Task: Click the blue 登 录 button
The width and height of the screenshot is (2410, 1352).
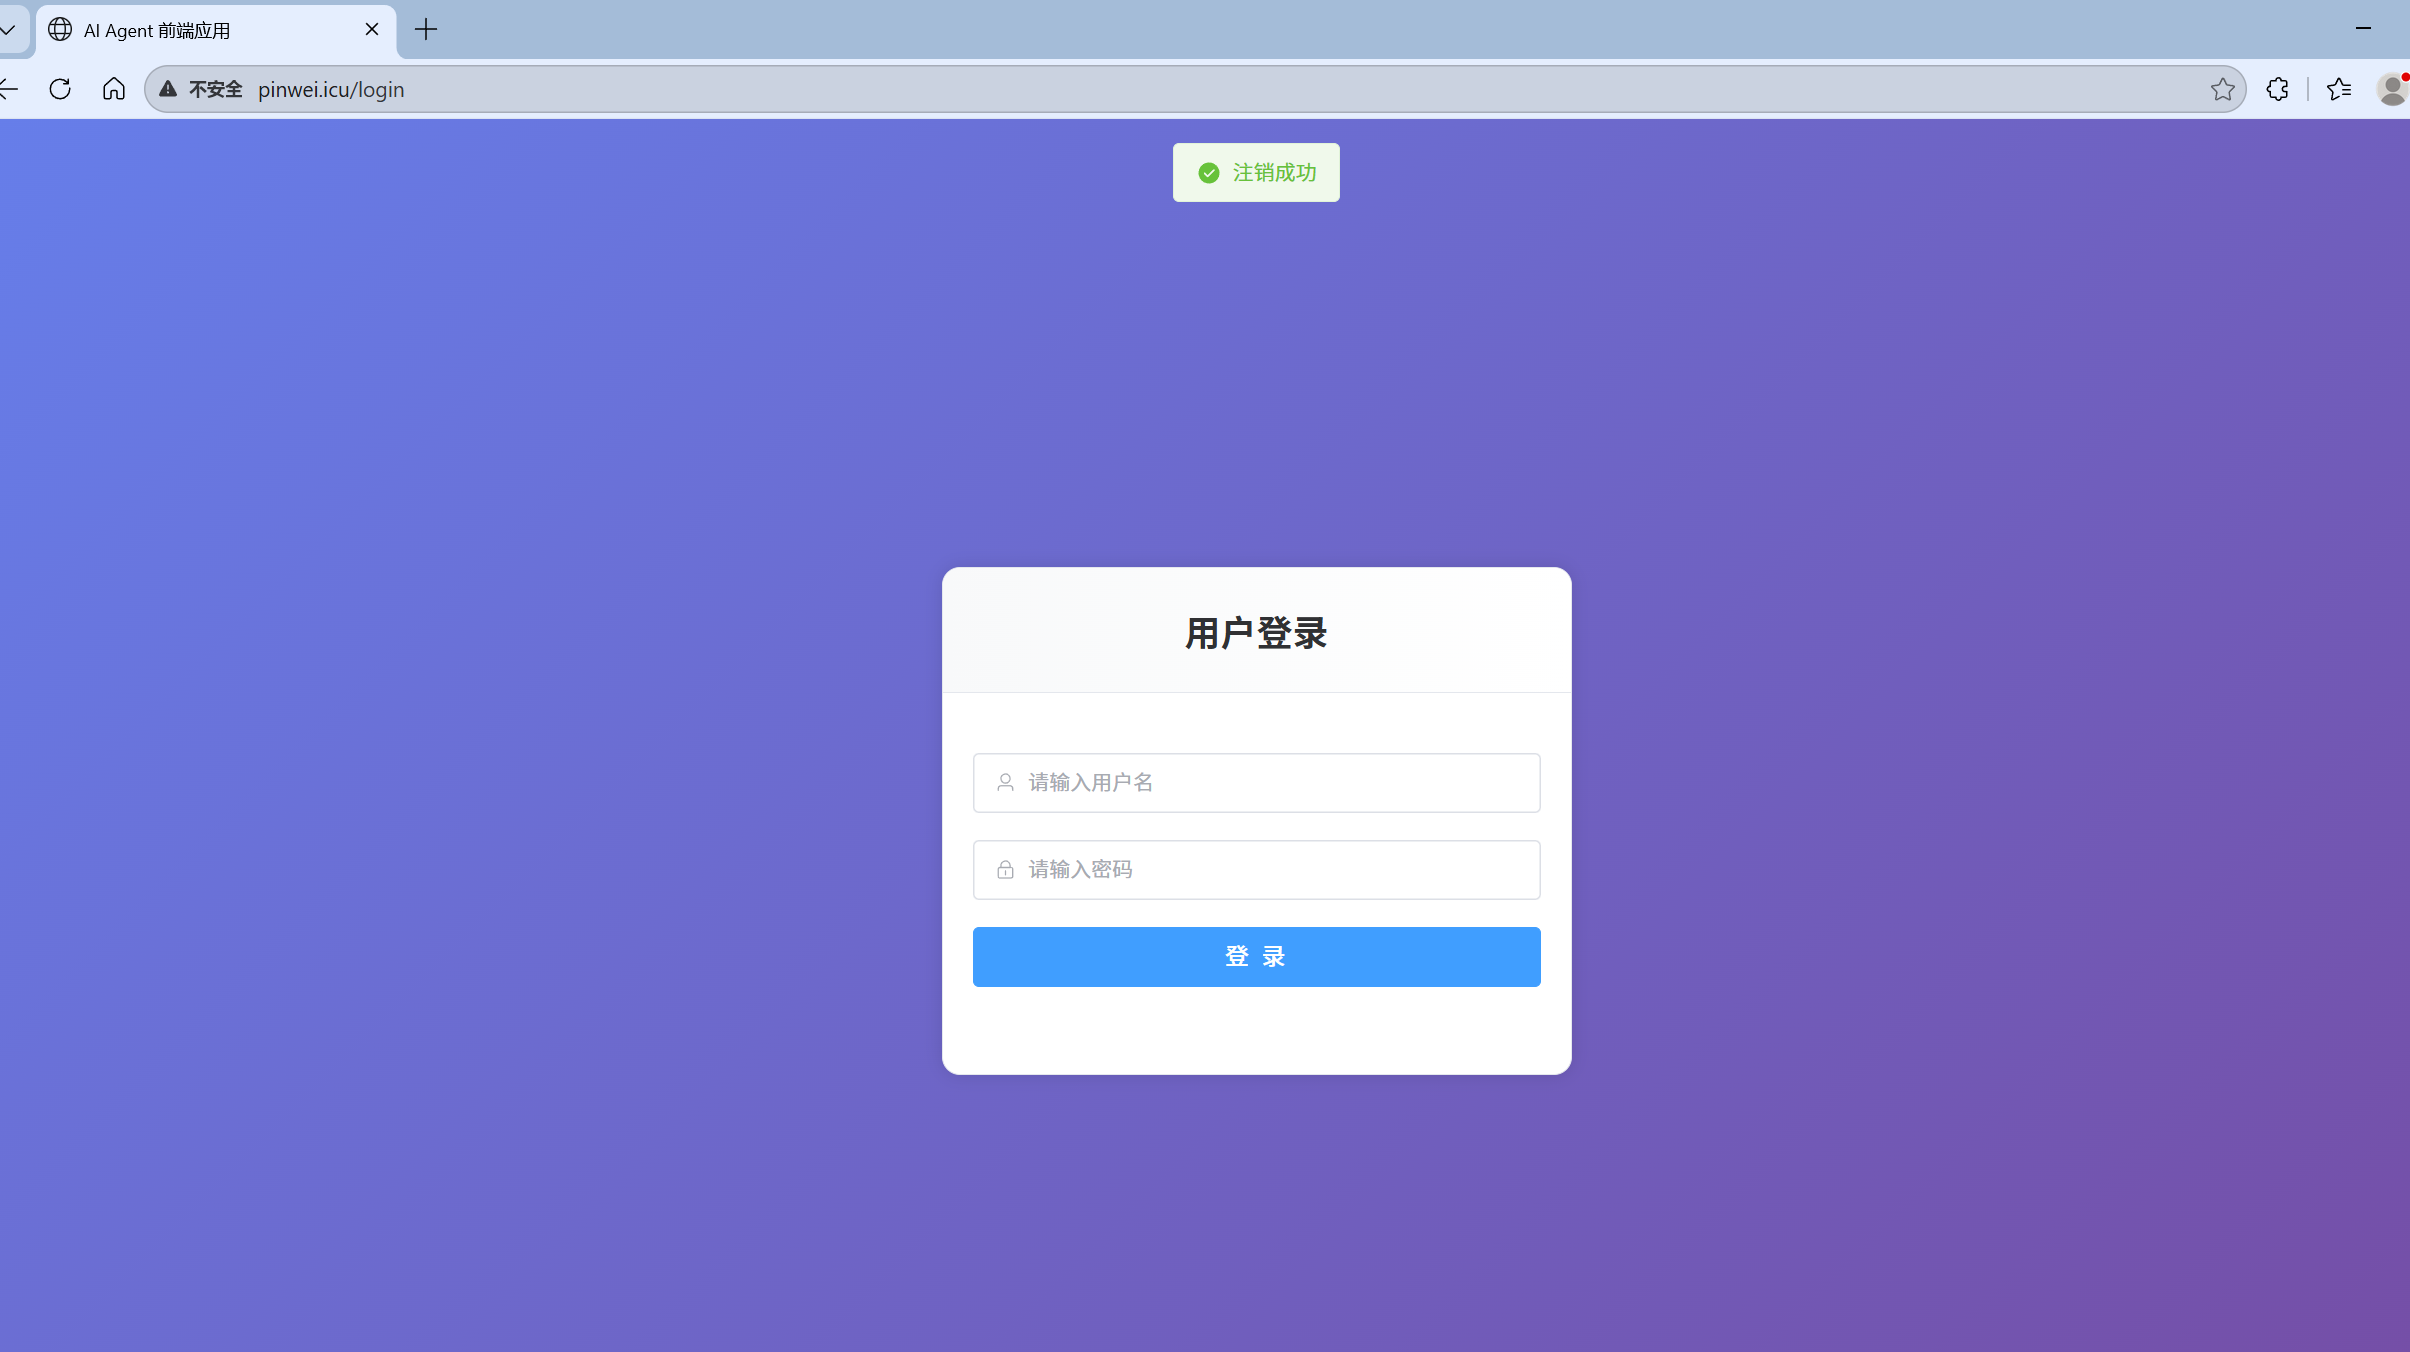Action: 1256,957
